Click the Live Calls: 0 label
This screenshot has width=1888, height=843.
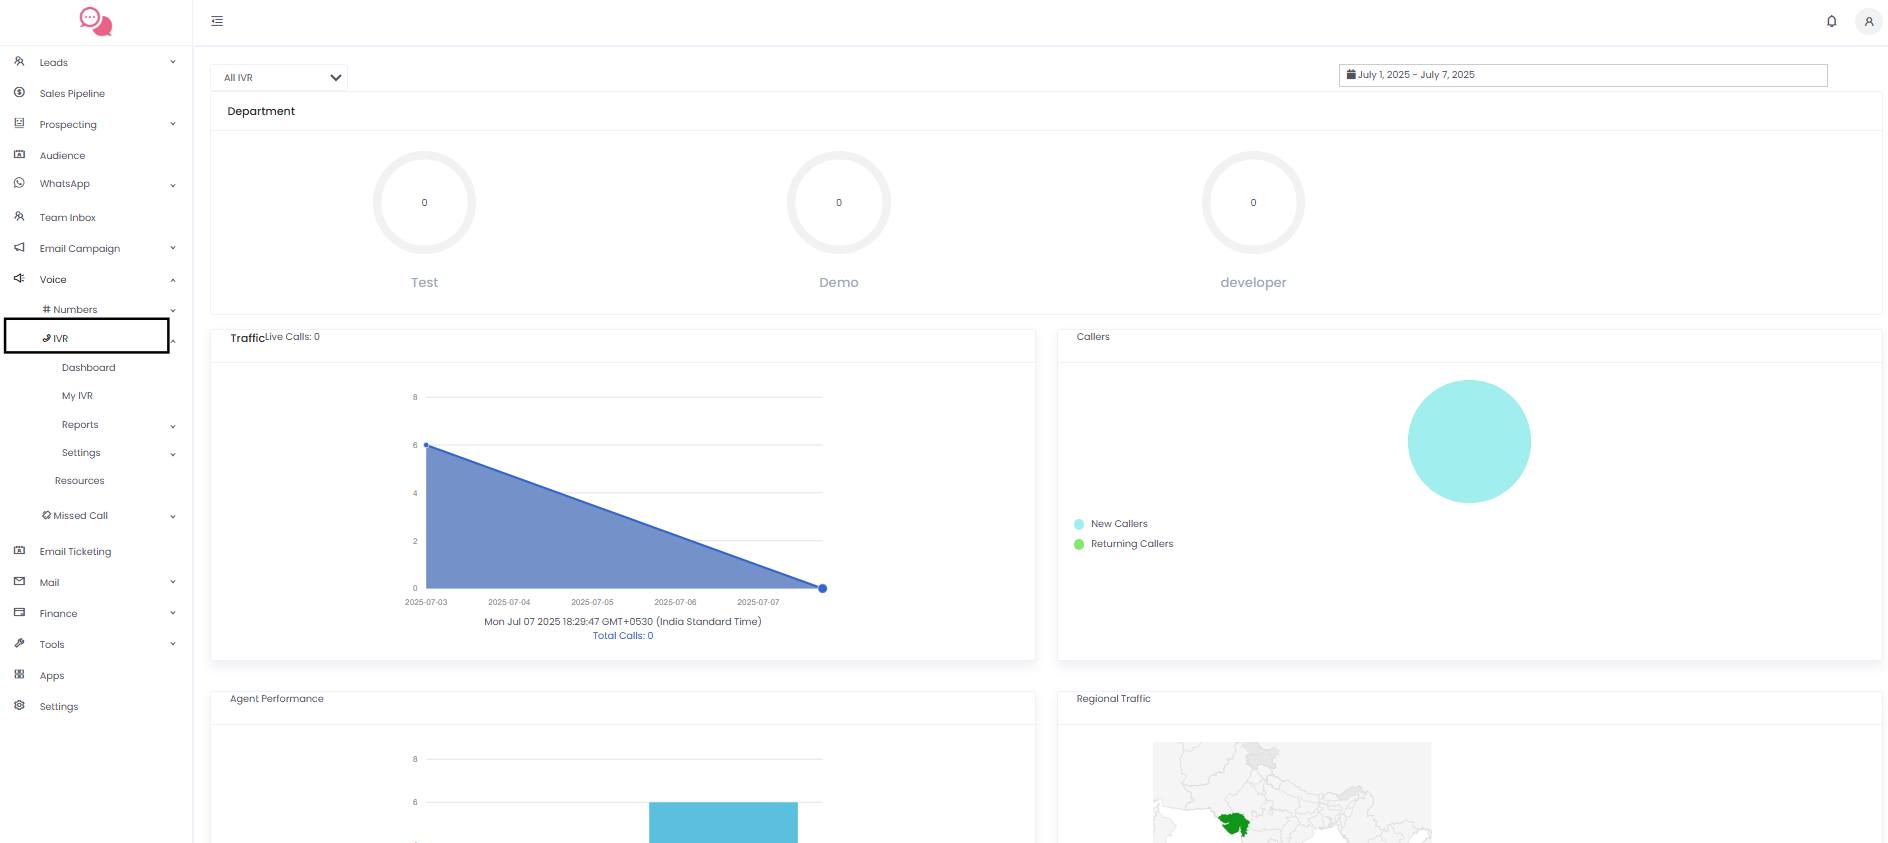tap(292, 337)
